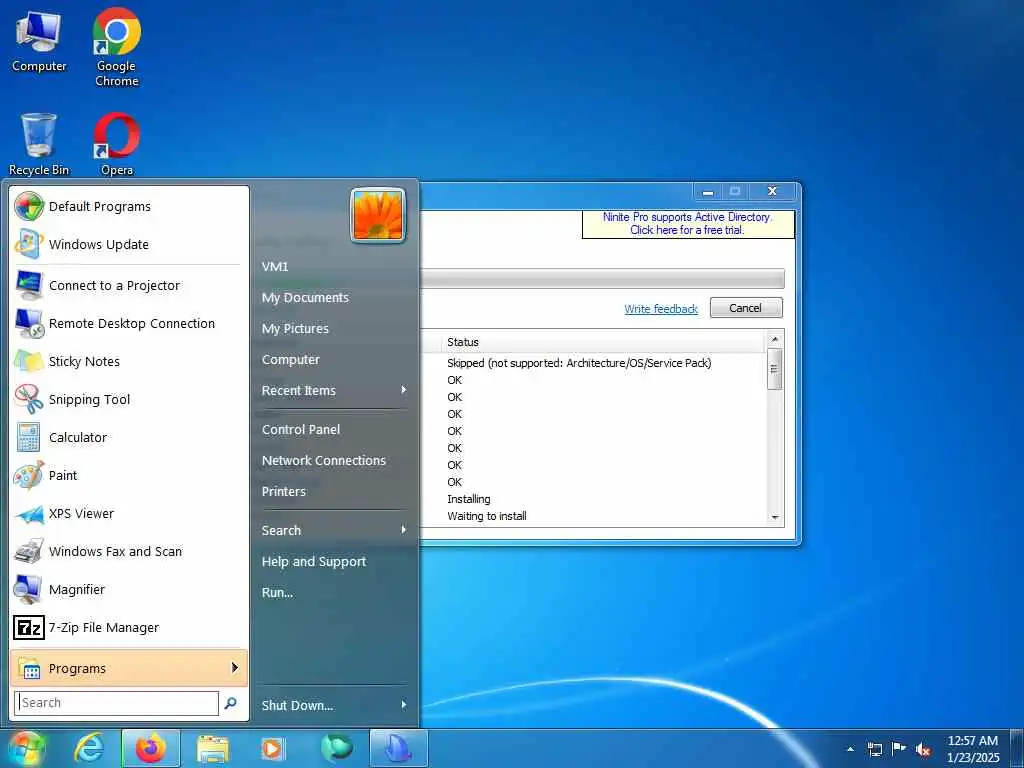
Task: Launch Windows Update from Start menu
Action: (x=129, y=244)
